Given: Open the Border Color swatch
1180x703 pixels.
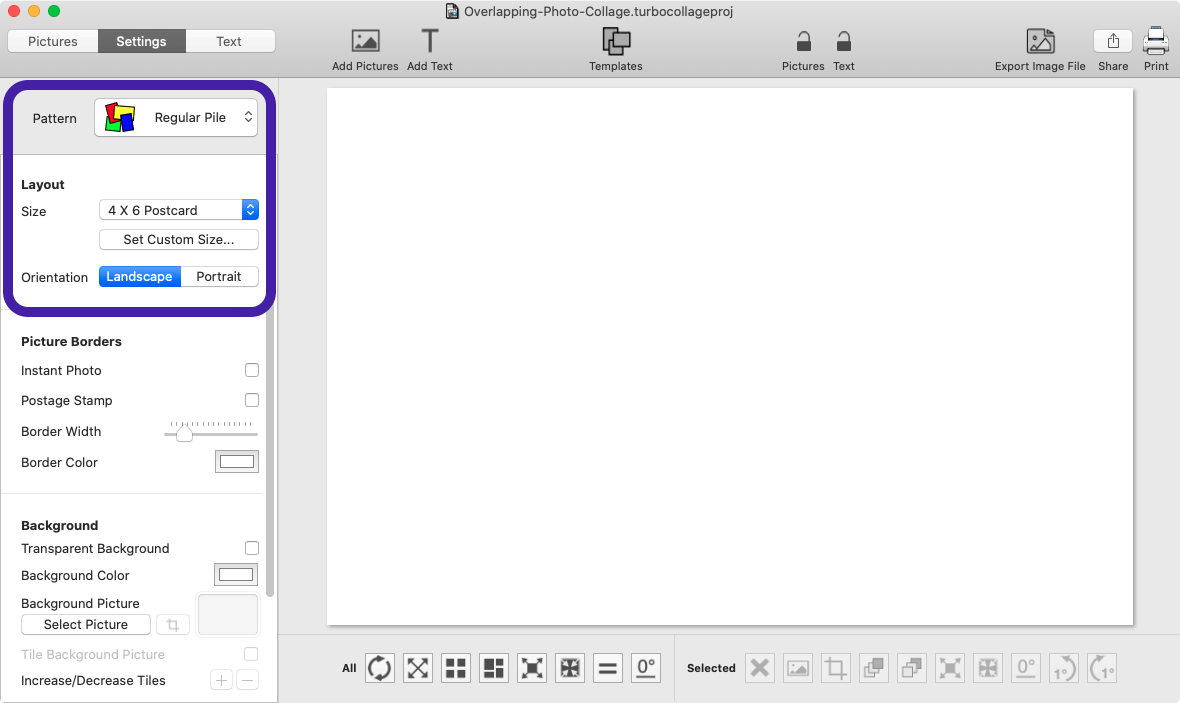Looking at the screenshot, I should (x=237, y=462).
